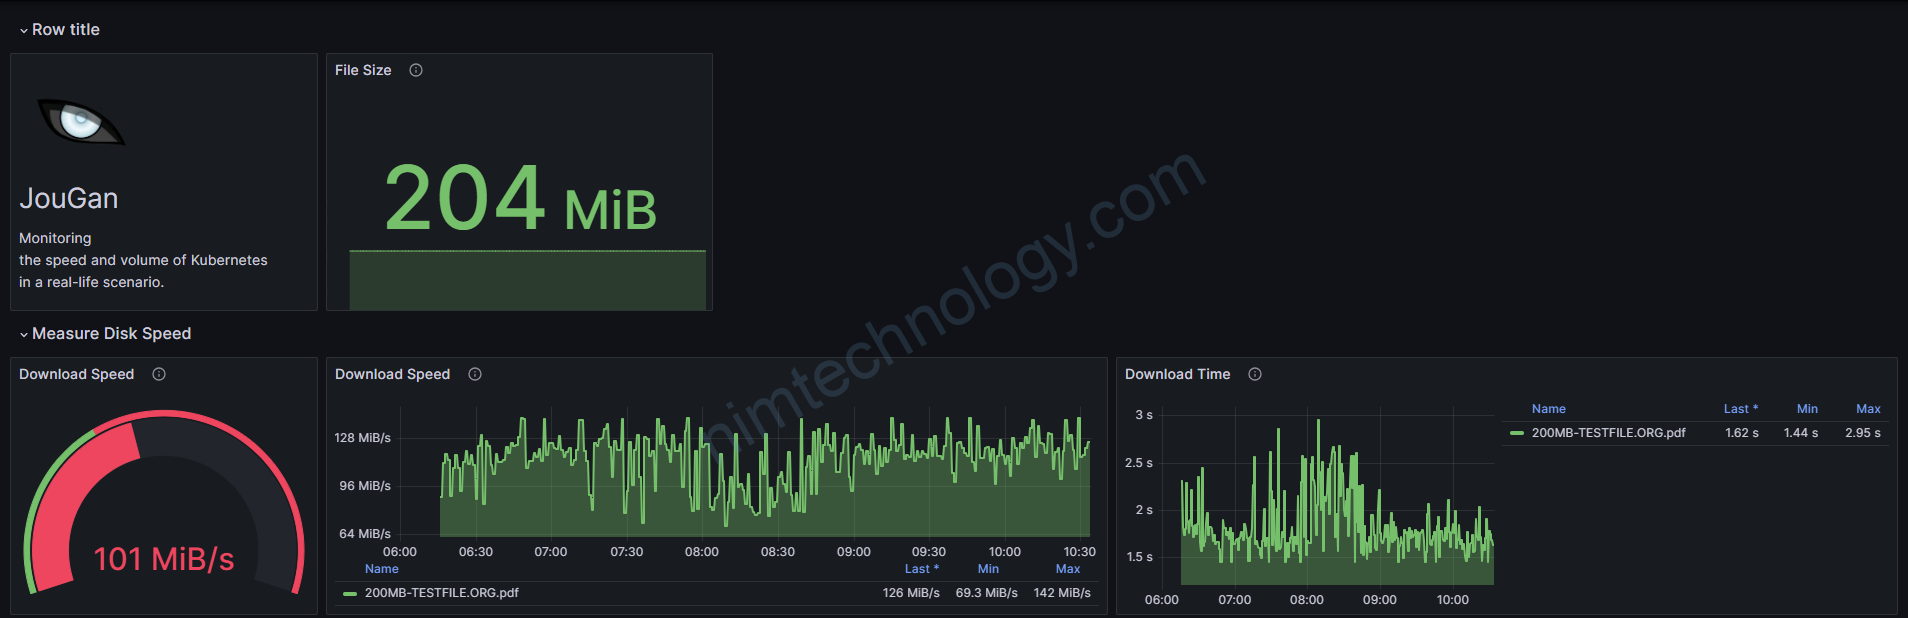Toggle 200MB-TESTFILE.ORG.pdf series in Download Speed legend
This screenshot has width=1908, height=618.
pos(441,593)
